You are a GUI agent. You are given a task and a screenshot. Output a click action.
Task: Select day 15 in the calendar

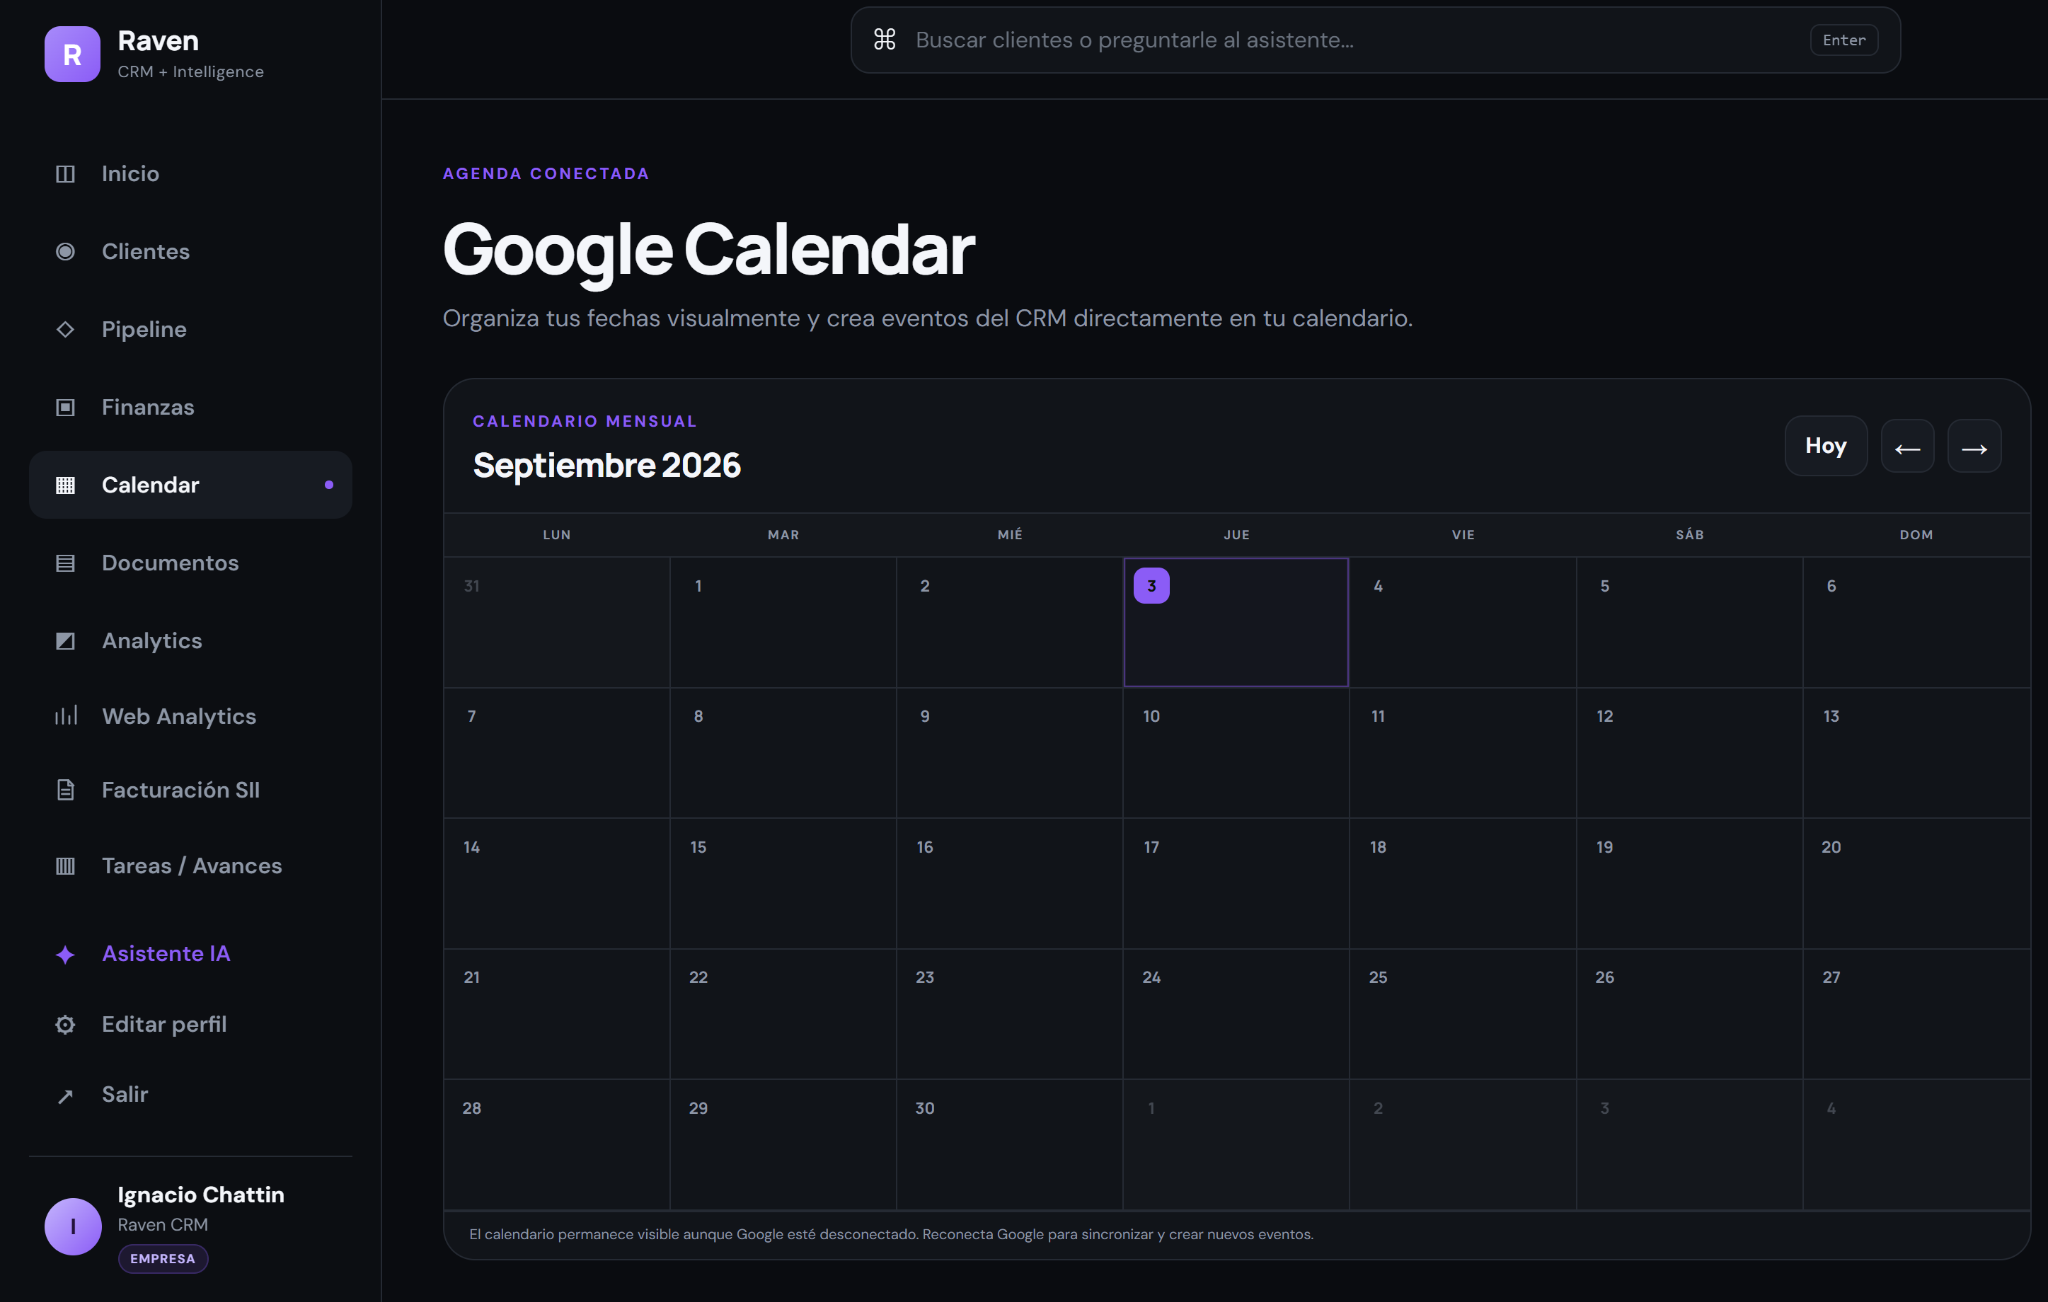tap(783, 884)
